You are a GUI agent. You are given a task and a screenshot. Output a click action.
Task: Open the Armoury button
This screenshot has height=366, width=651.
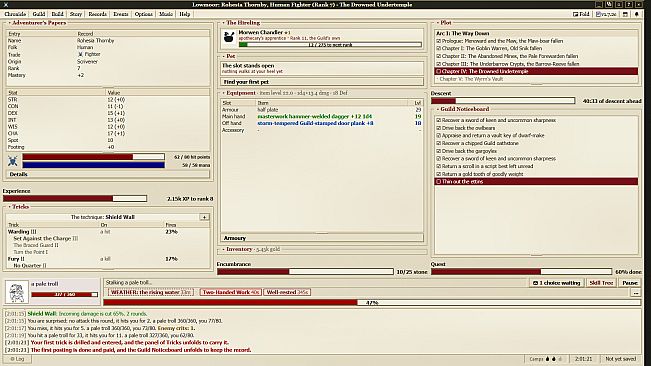coord(322,238)
